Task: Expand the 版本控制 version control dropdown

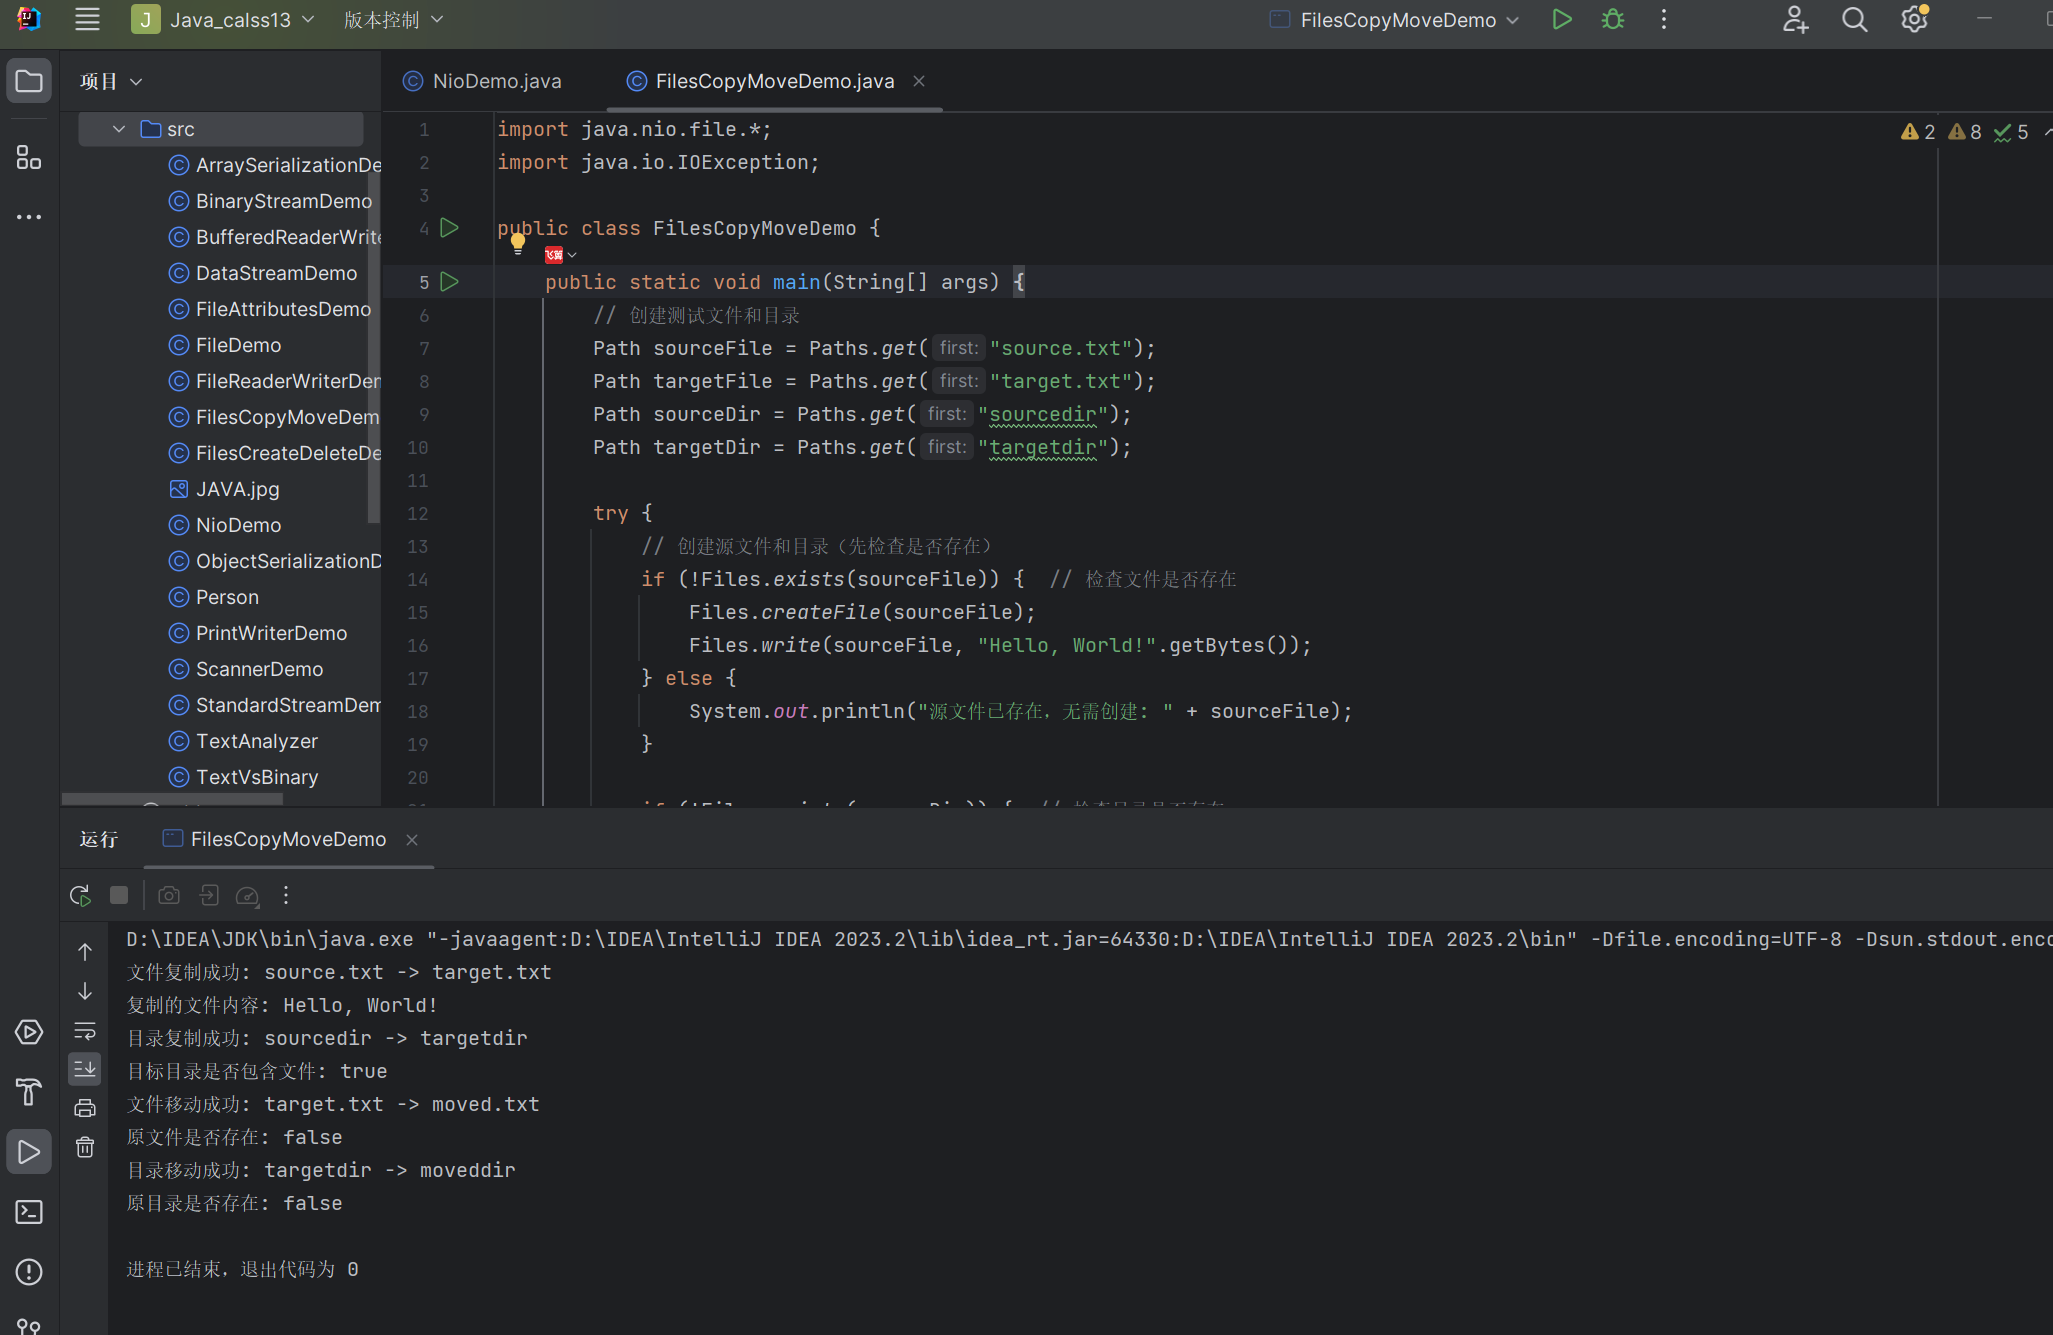Action: (x=393, y=20)
